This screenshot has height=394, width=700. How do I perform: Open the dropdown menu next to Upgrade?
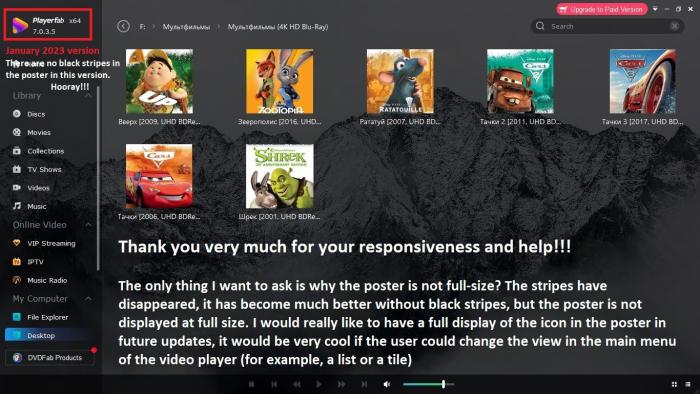pyautogui.click(x=655, y=9)
